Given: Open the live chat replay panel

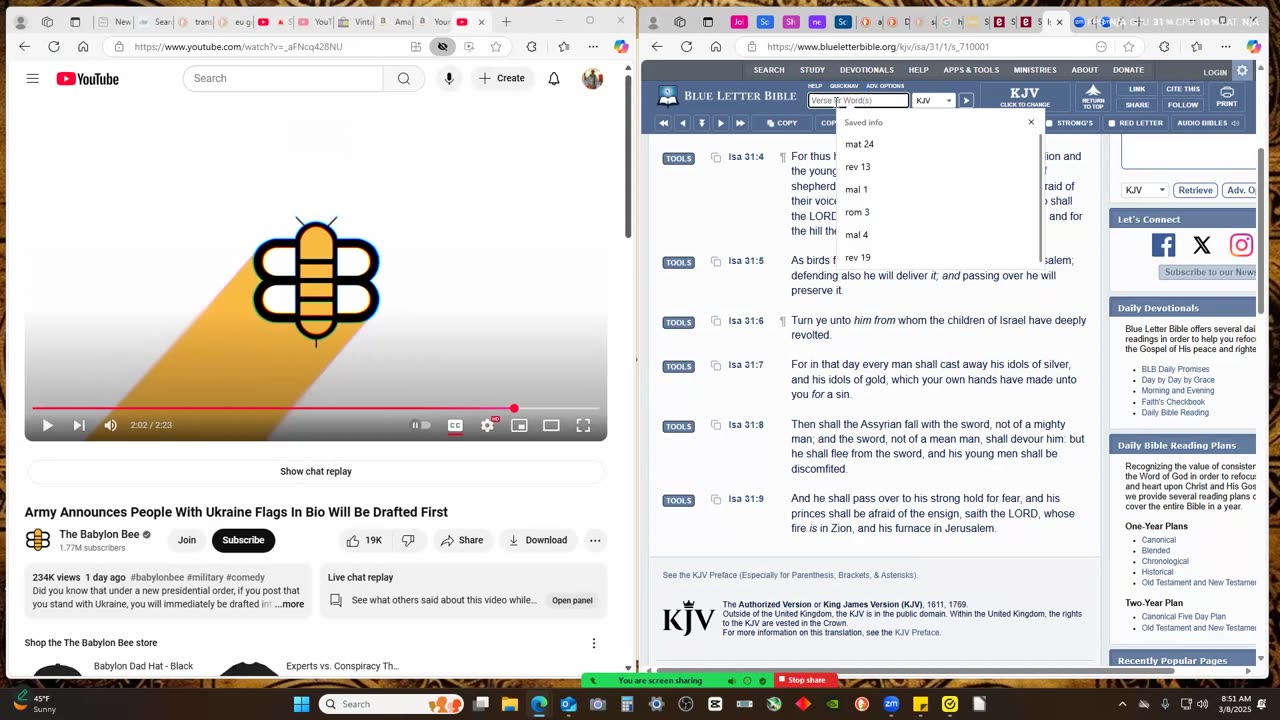Looking at the screenshot, I should [572, 600].
